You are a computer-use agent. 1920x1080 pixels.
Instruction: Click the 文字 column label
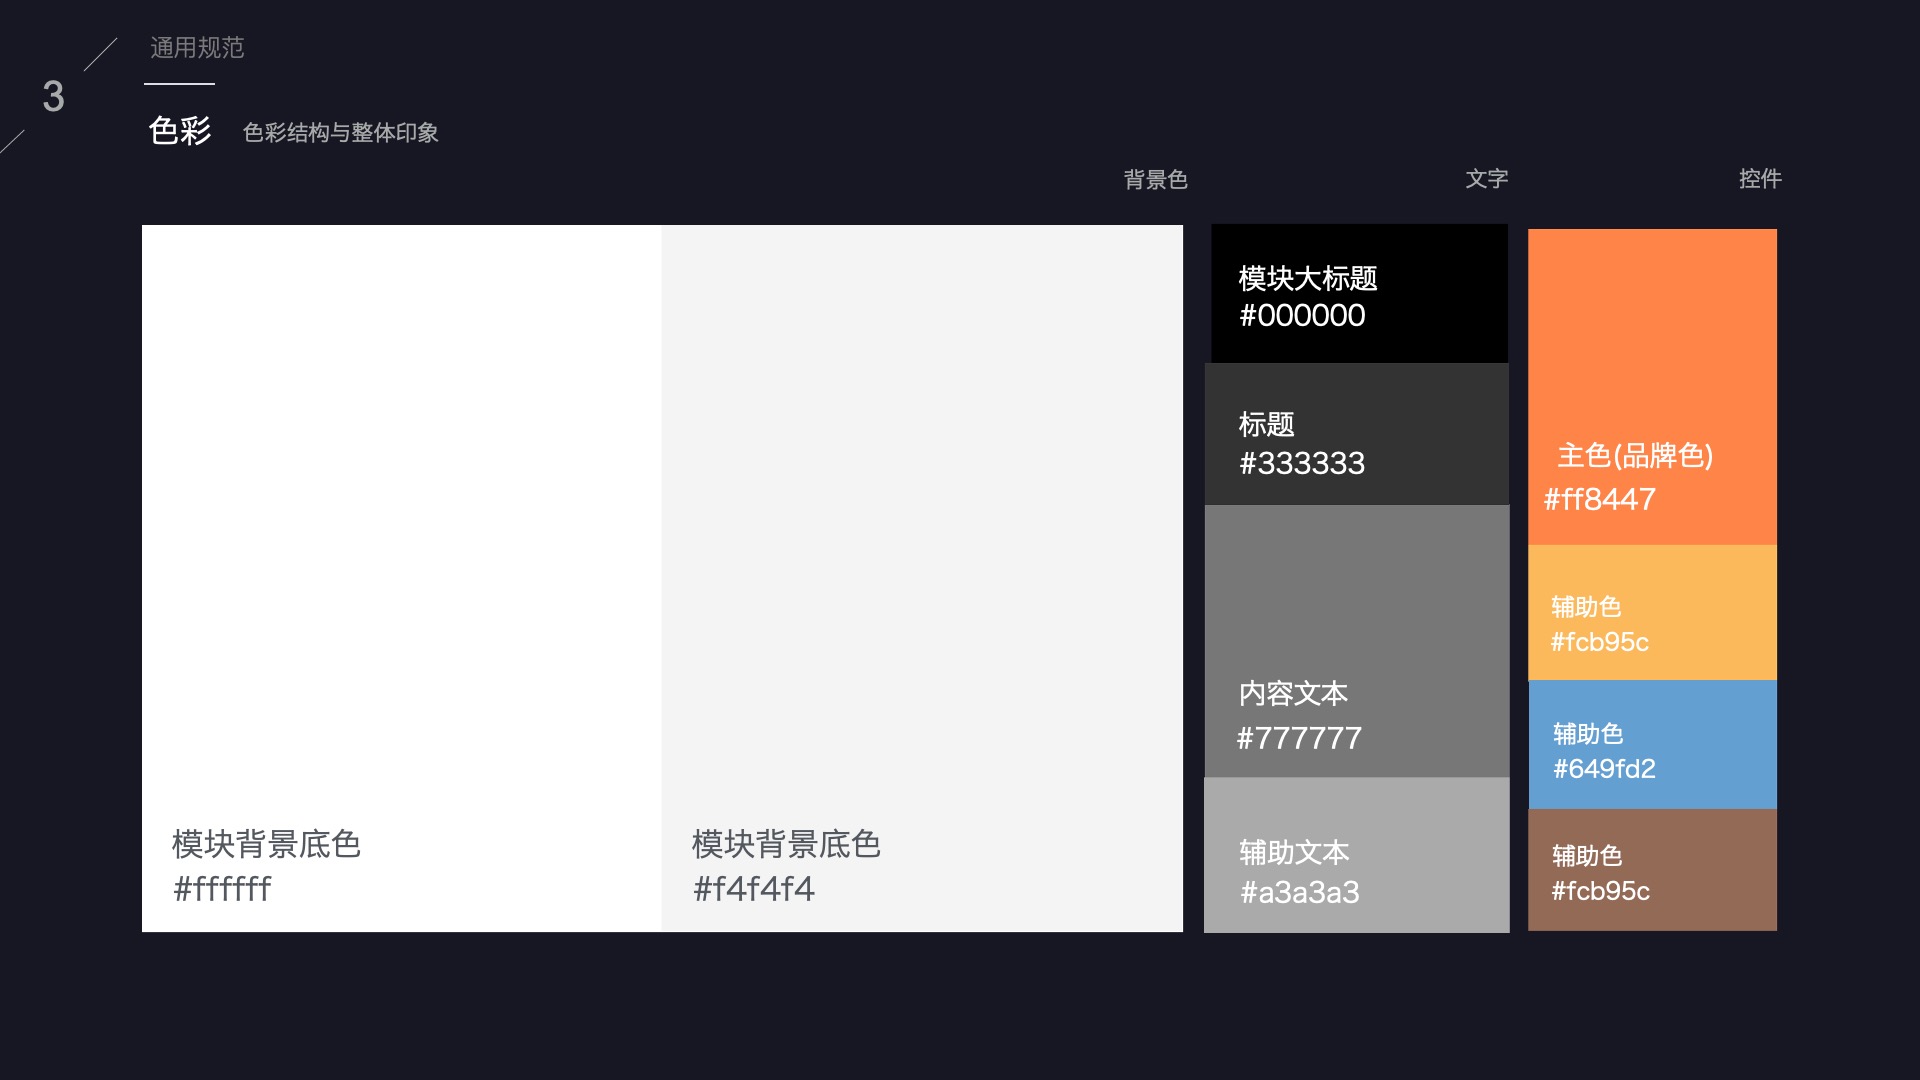pos(1486,179)
